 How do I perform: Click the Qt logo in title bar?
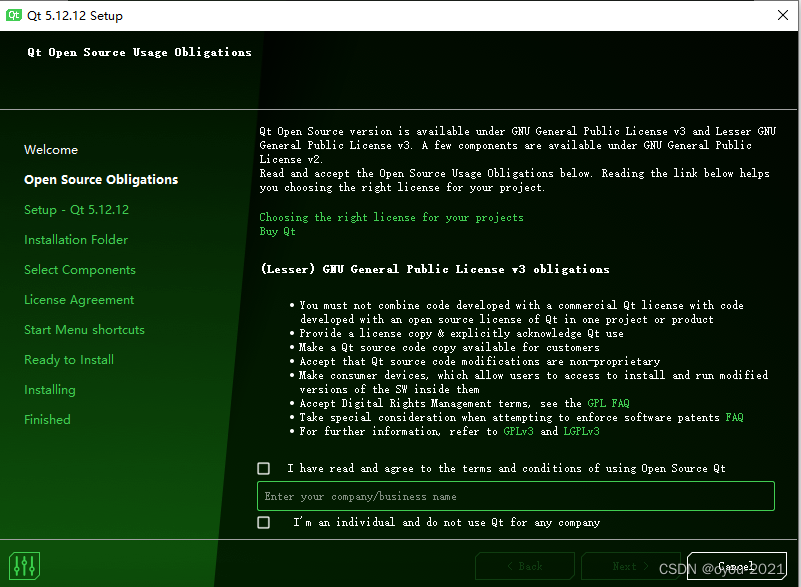coord(14,15)
